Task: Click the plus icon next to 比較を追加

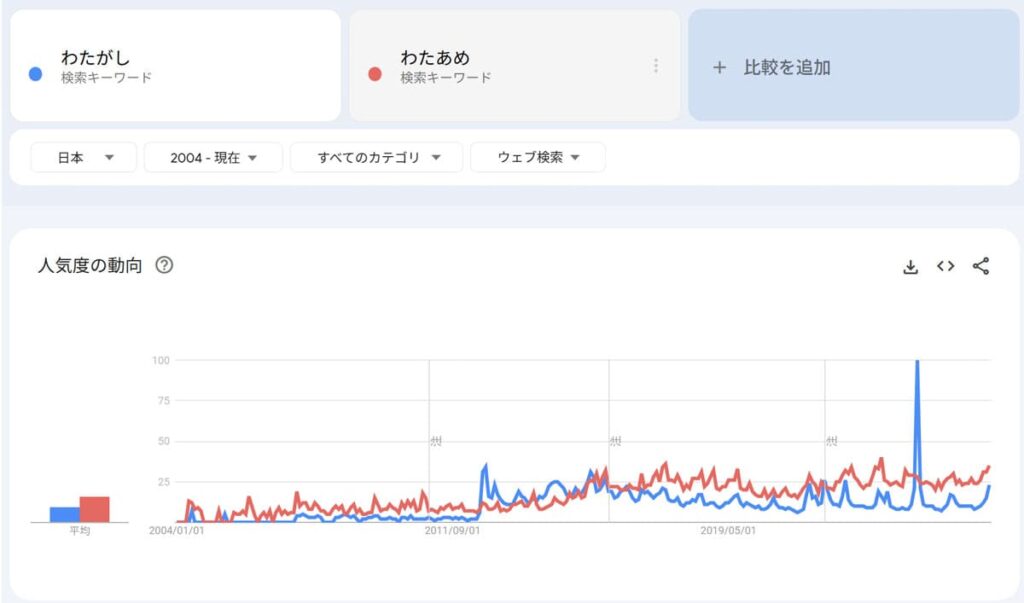Action: coord(719,67)
